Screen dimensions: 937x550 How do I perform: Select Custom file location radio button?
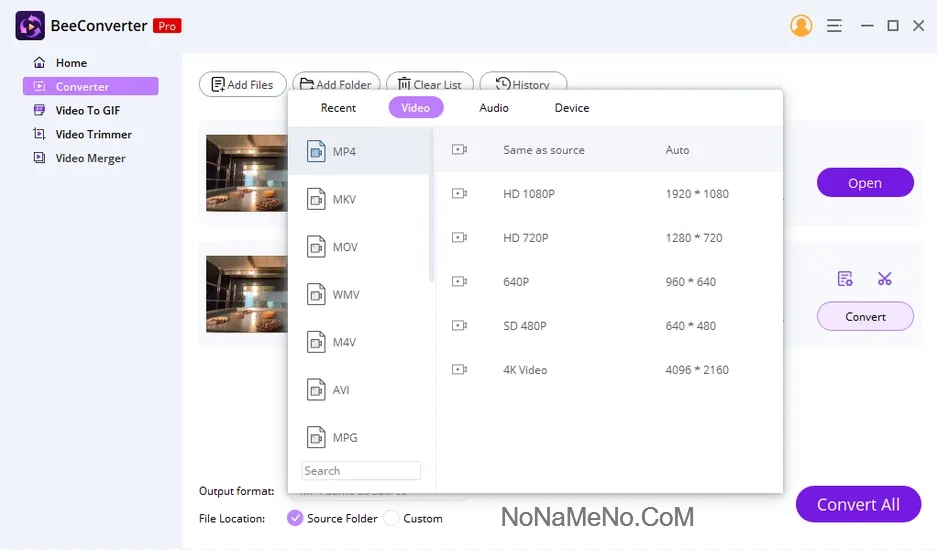click(x=392, y=518)
